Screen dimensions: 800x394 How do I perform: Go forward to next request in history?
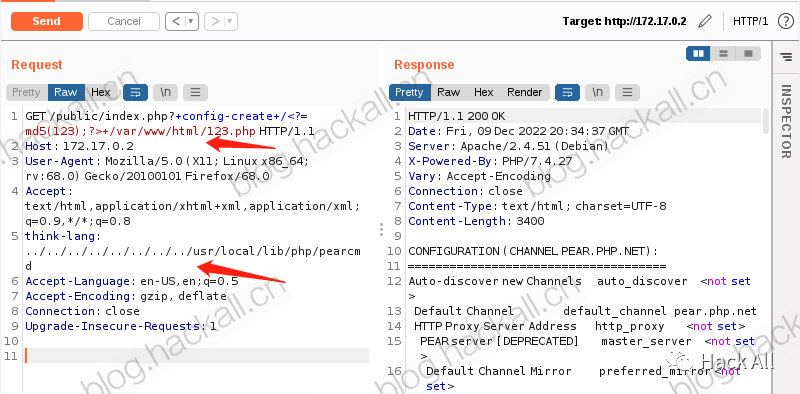[x=215, y=21]
